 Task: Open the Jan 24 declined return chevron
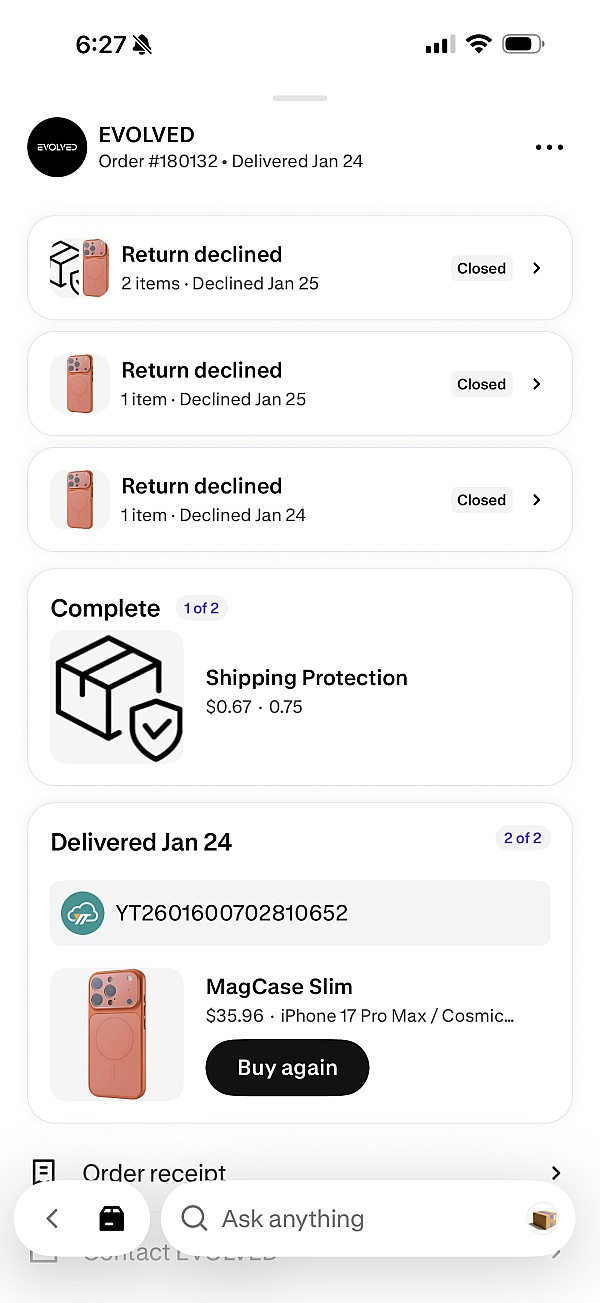tap(537, 500)
